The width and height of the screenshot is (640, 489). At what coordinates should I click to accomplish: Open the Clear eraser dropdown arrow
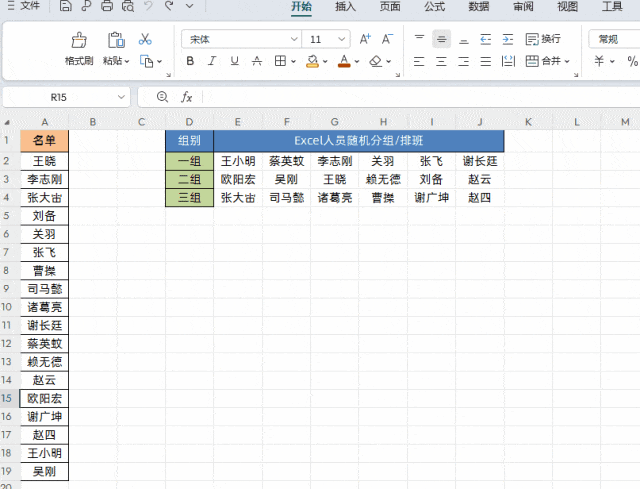[389, 62]
